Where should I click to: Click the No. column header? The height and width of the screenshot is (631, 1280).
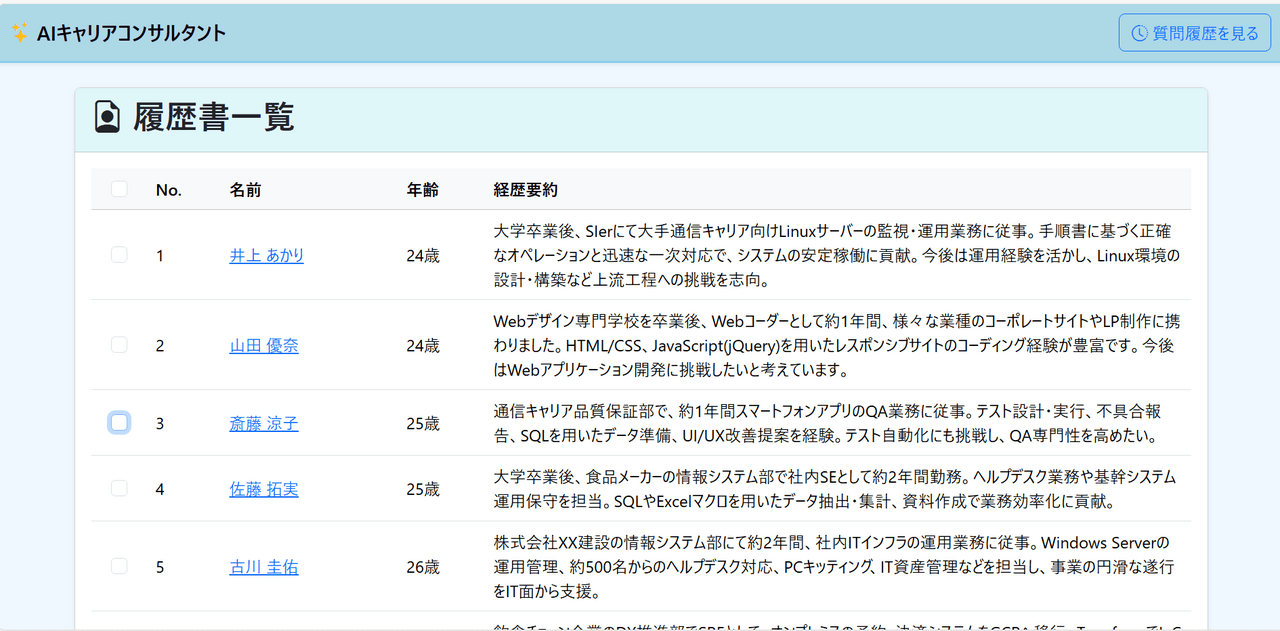pyautogui.click(x=168, y=190)
